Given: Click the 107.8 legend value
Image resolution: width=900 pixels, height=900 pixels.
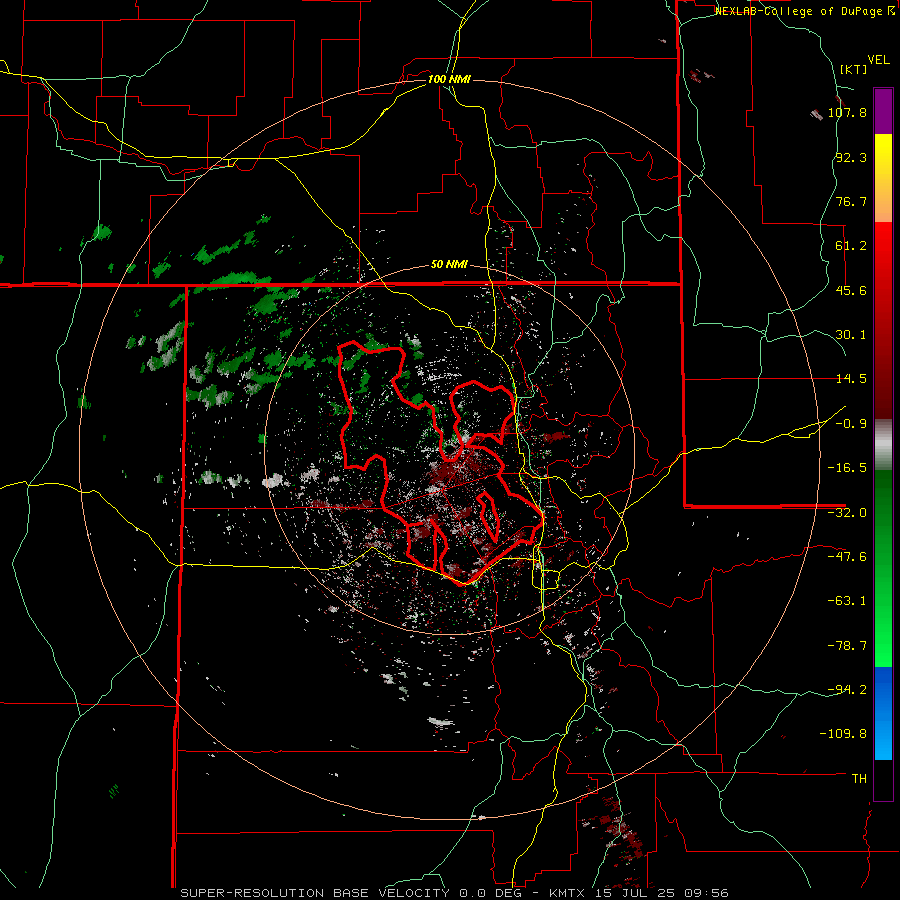Looking at the screenshot, I should click(847, 112).
